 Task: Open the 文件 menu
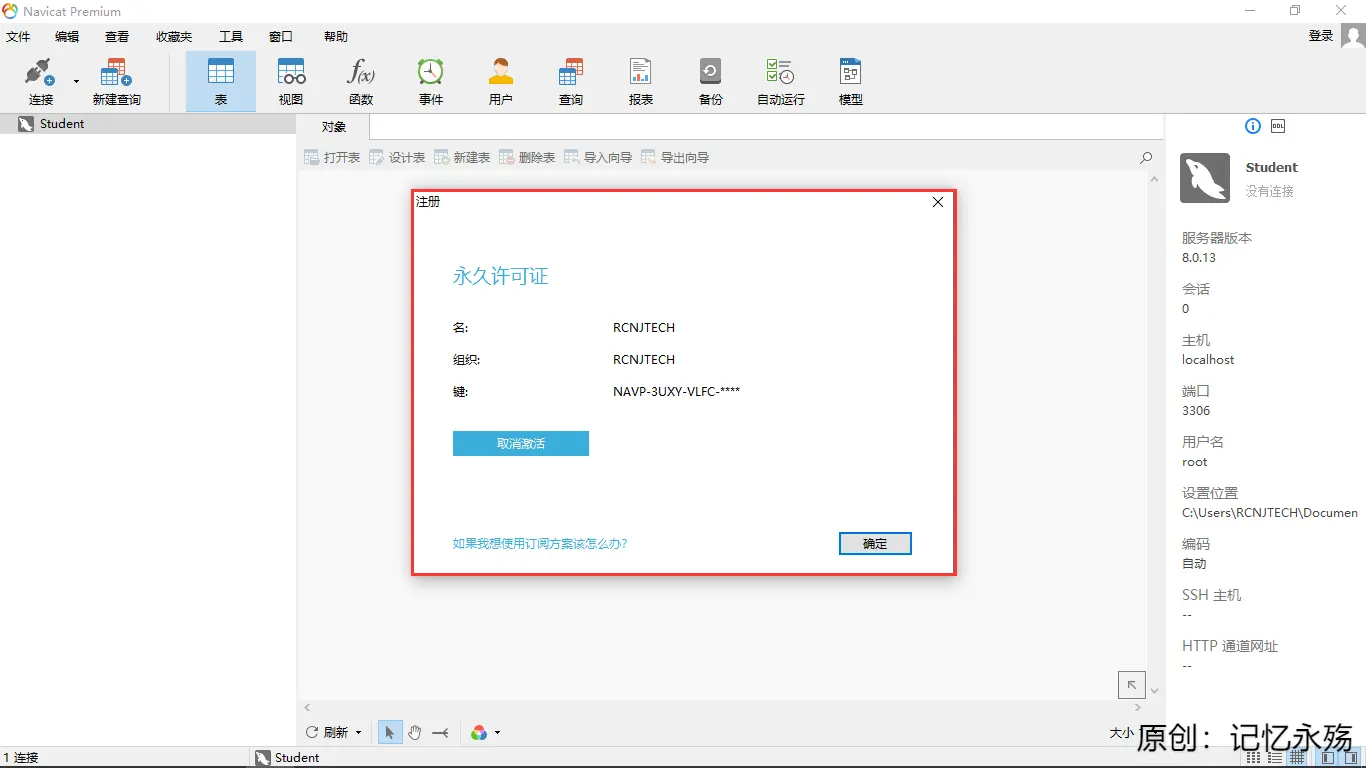tap(18, 37)
